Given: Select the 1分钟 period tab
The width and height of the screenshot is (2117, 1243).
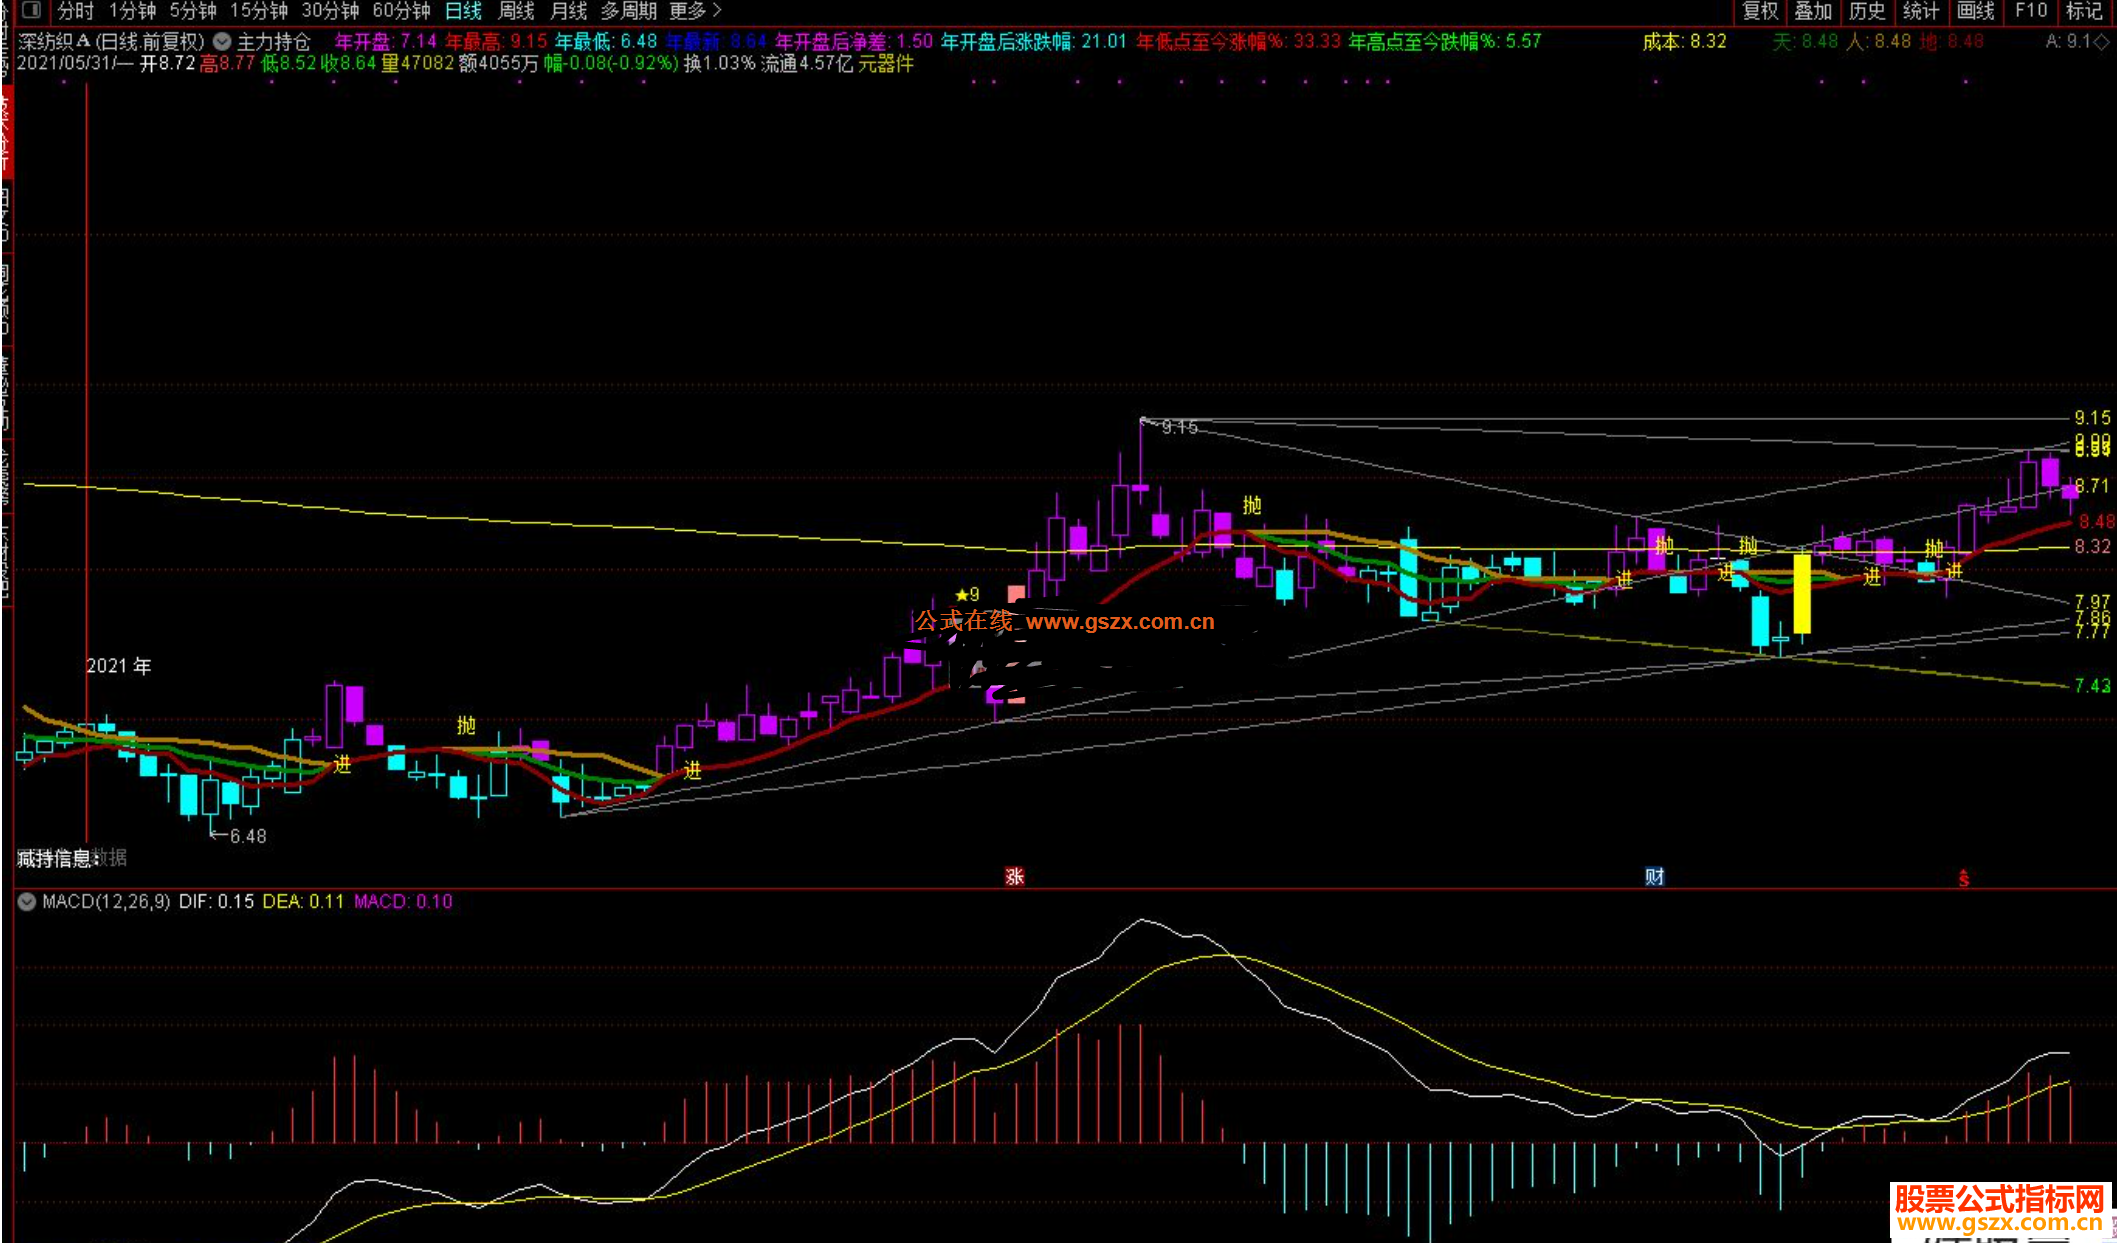Looking at the screenshot, I should pyautogui.click(x=133, y=11).
